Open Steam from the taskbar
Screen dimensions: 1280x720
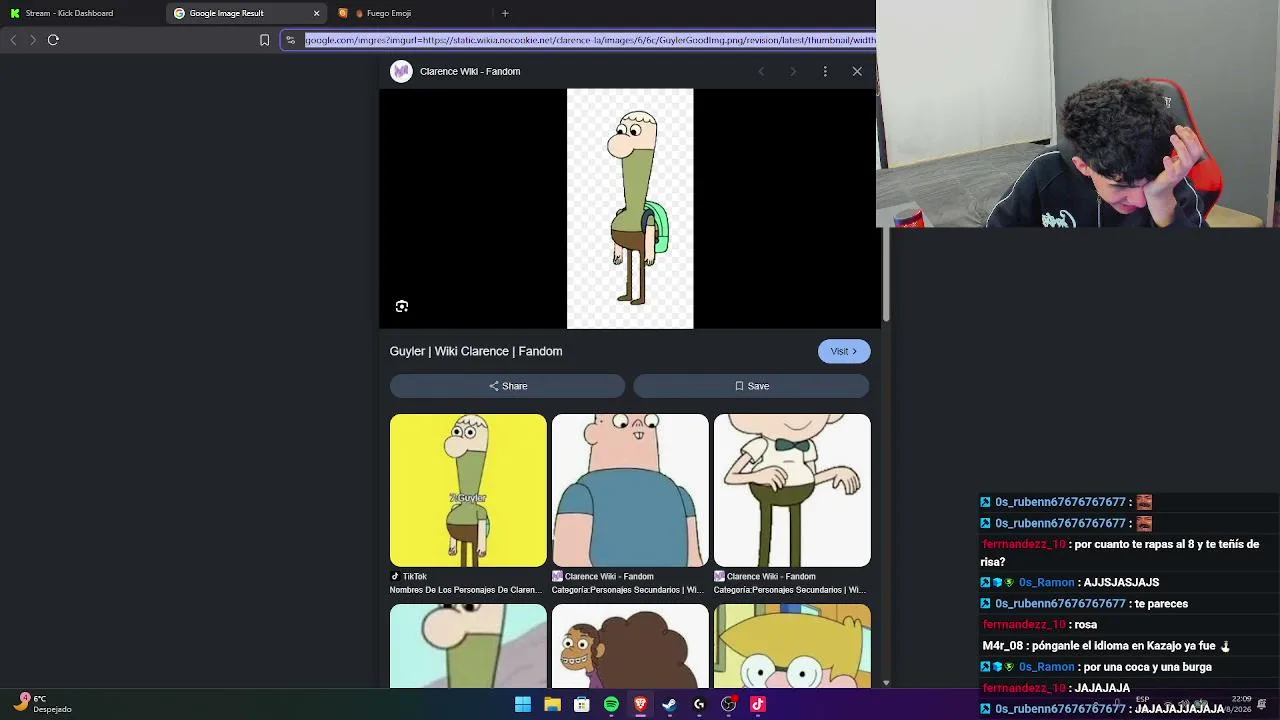click(x=669, y=705)
